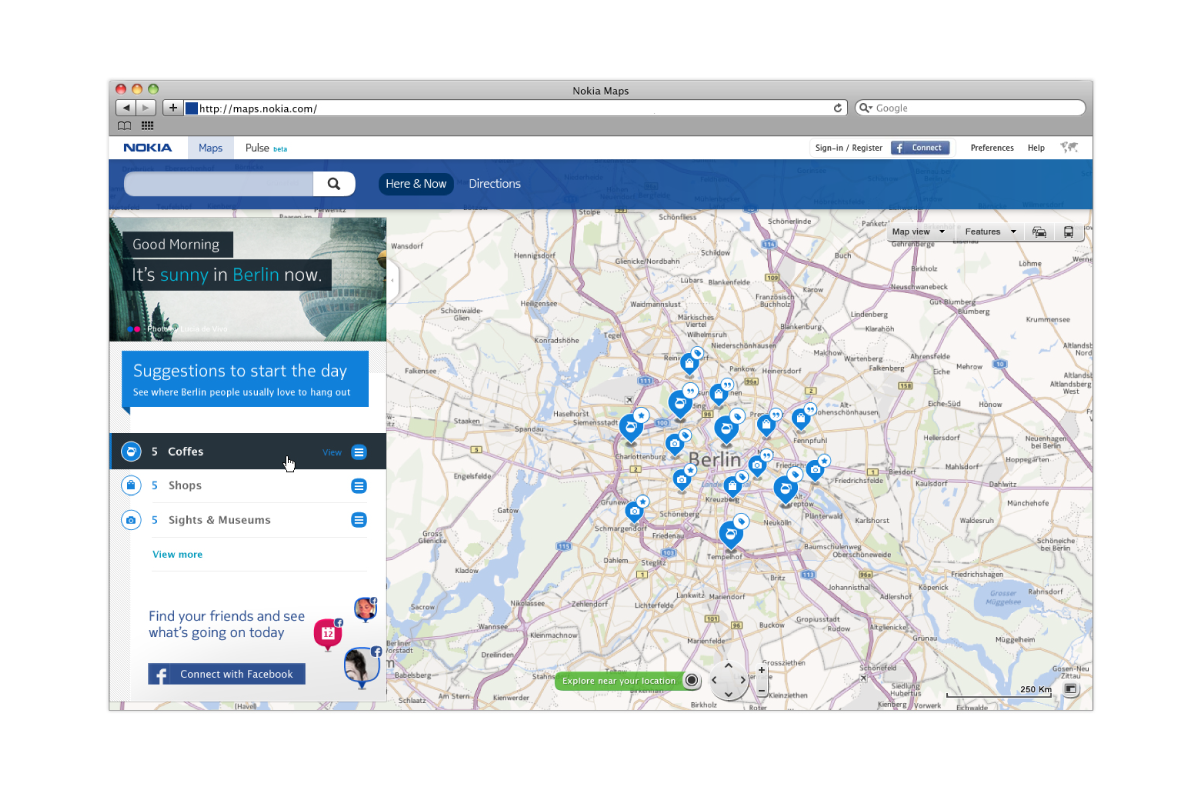Viewport: 1201px width, 800px height.
Task: Add bookmark with the plus button
Action: [173, 108]
